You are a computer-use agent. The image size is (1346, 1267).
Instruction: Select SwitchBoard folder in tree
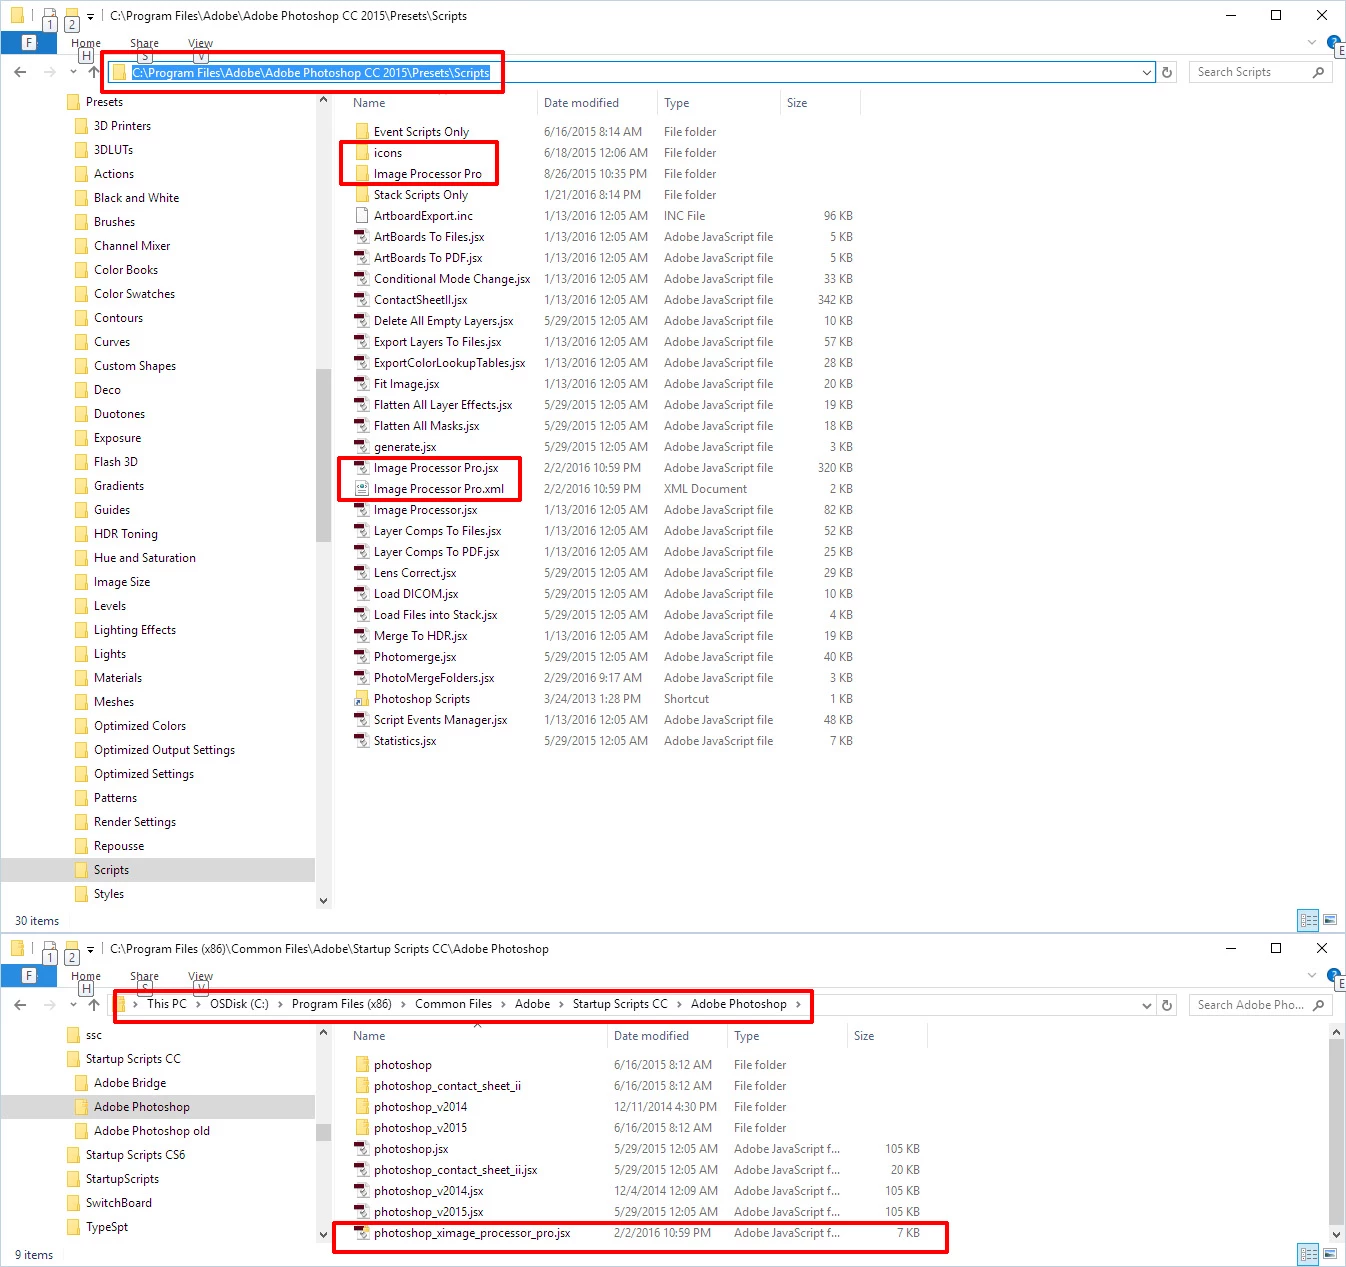click(x=118, y=1203)
